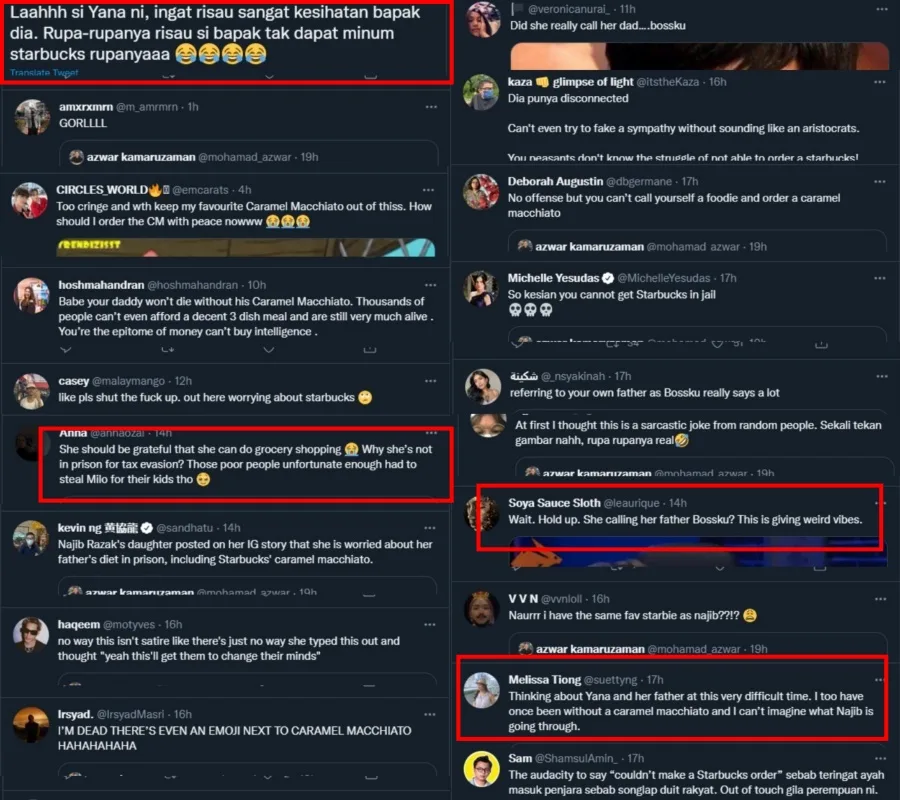This screenshot has width=900, height=800.
Task: Click verified badge next to Michelle Yesudas
Action: (608, 278)
